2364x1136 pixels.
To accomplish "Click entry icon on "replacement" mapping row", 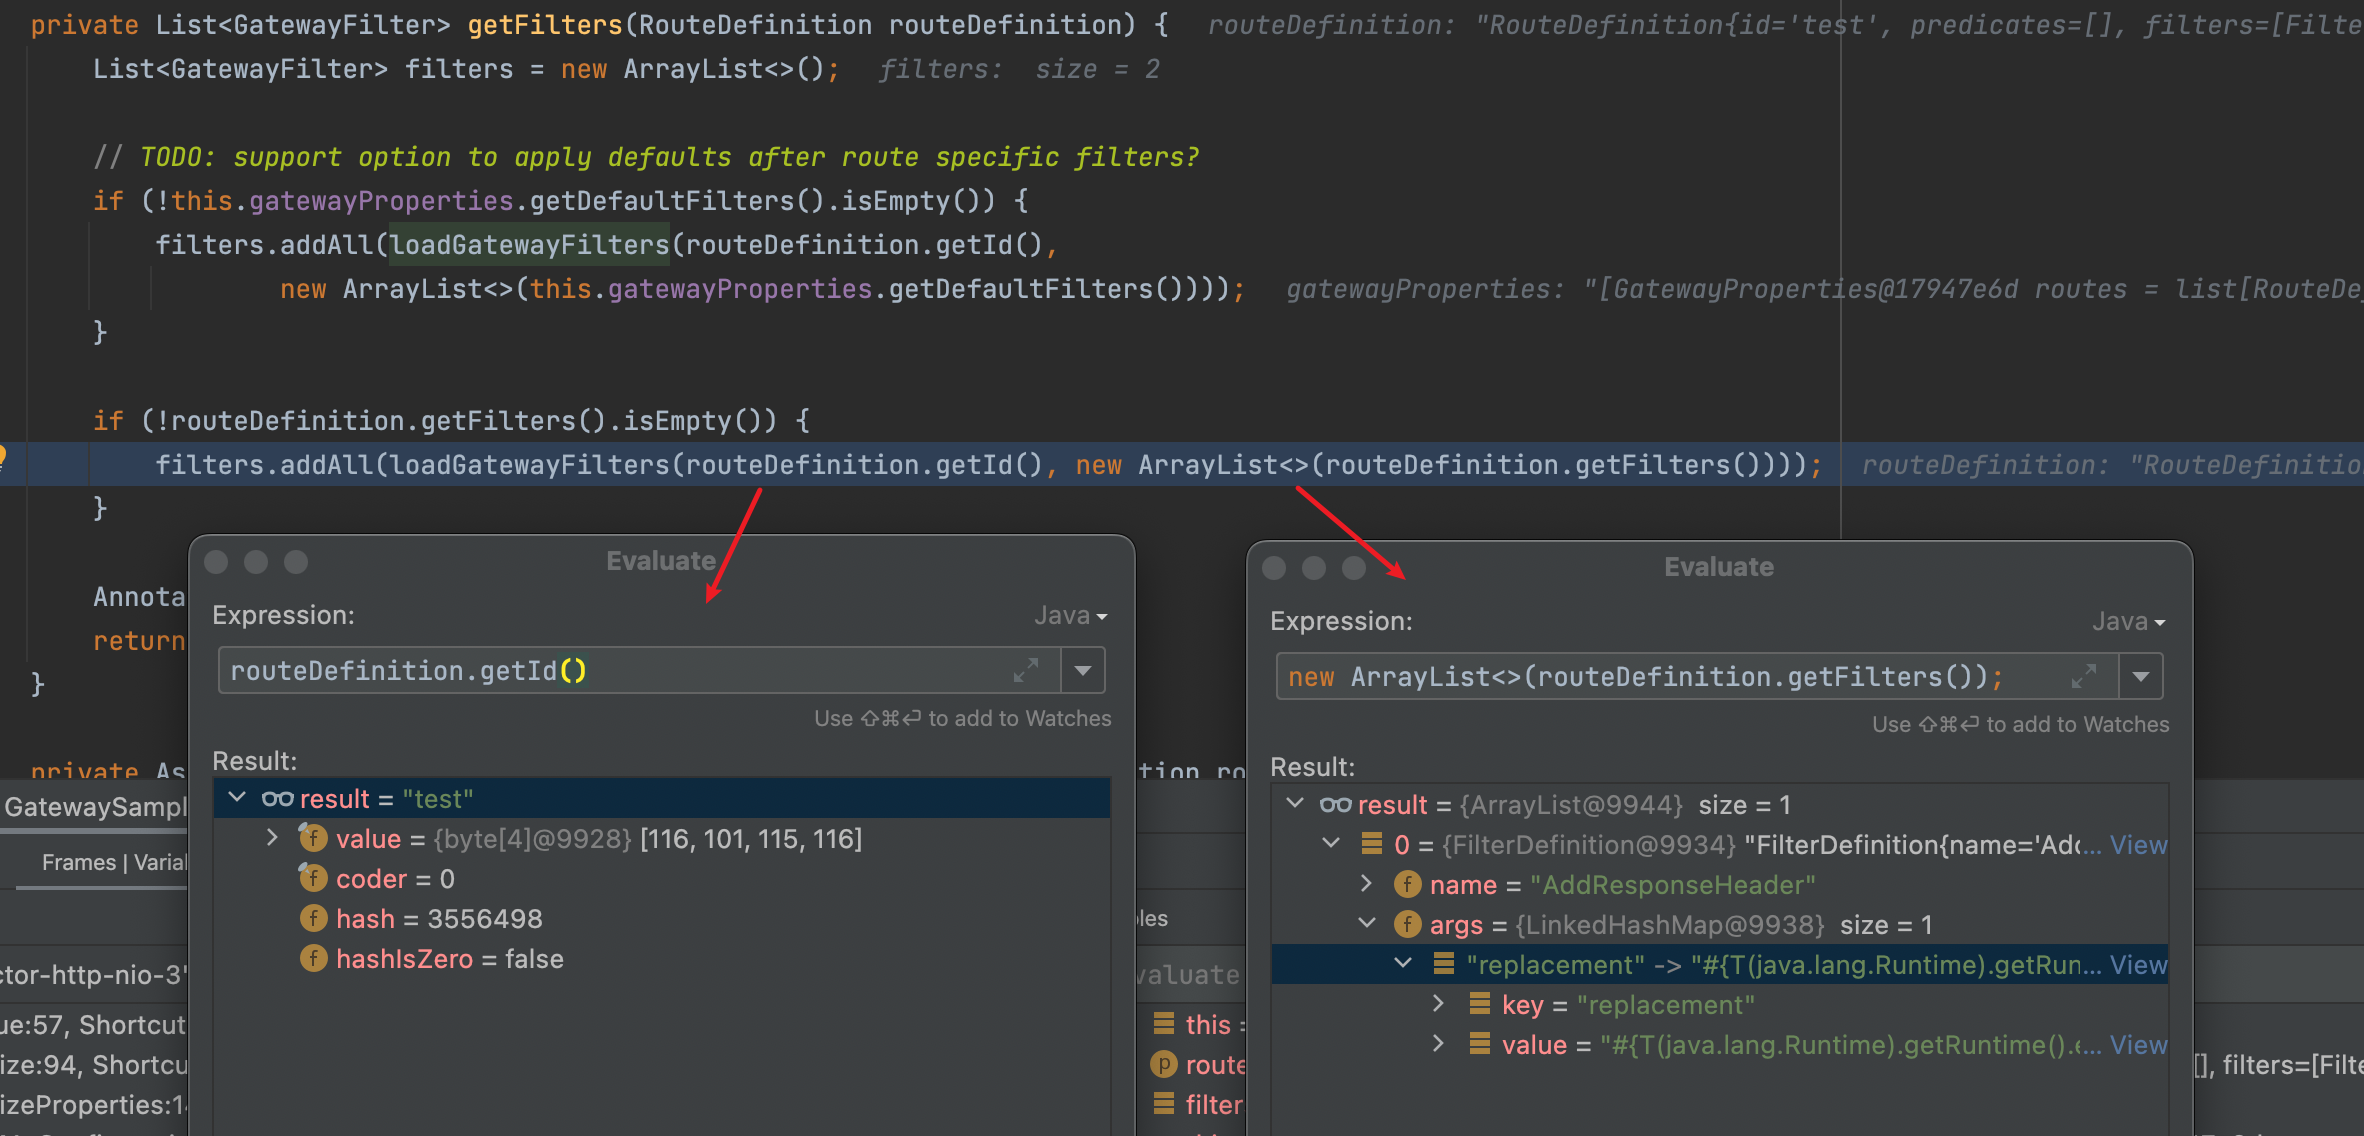I will coord(1443,964).
